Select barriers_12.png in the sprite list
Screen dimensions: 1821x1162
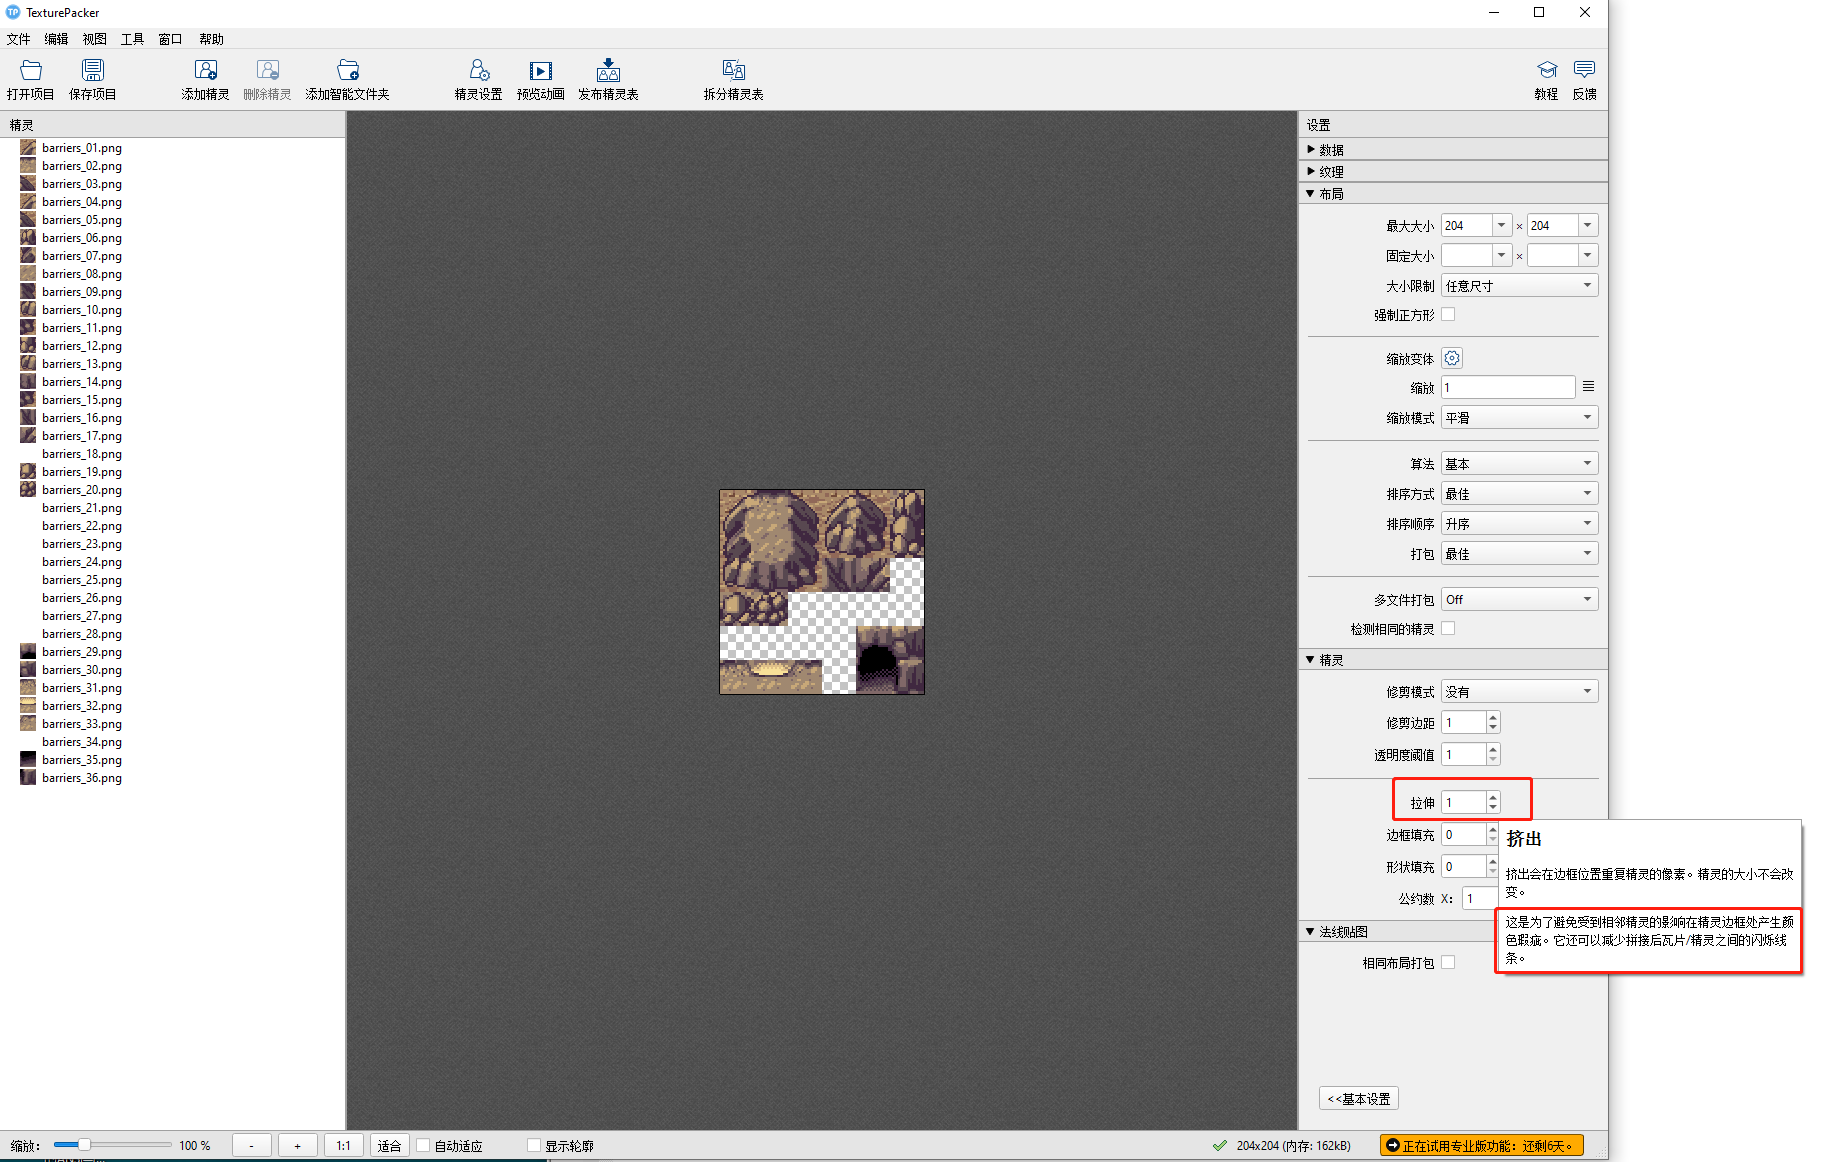click(82, 346)
